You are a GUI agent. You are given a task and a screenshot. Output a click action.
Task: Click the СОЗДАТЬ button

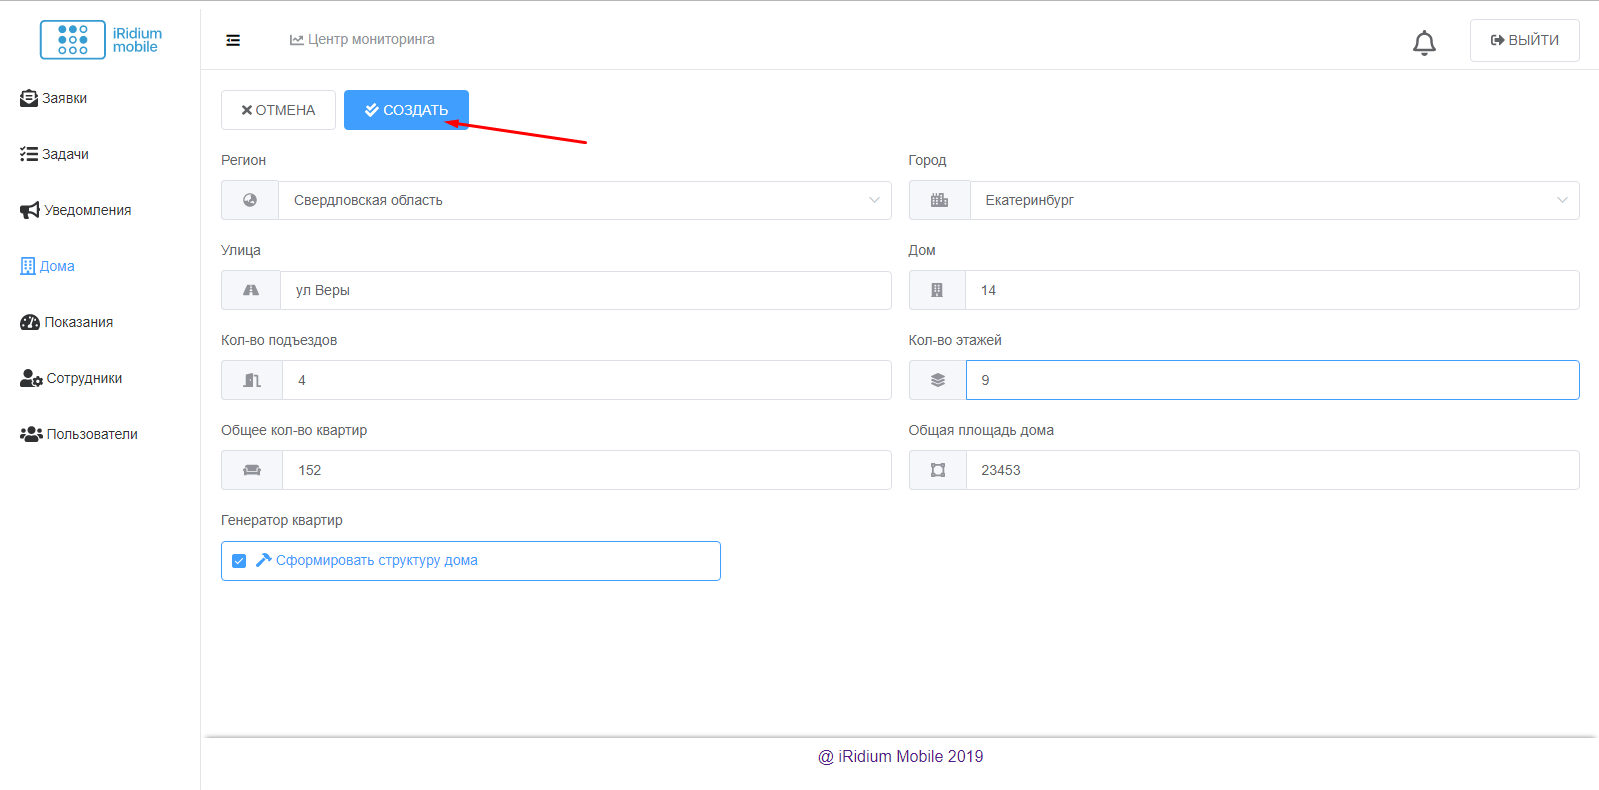406,110
